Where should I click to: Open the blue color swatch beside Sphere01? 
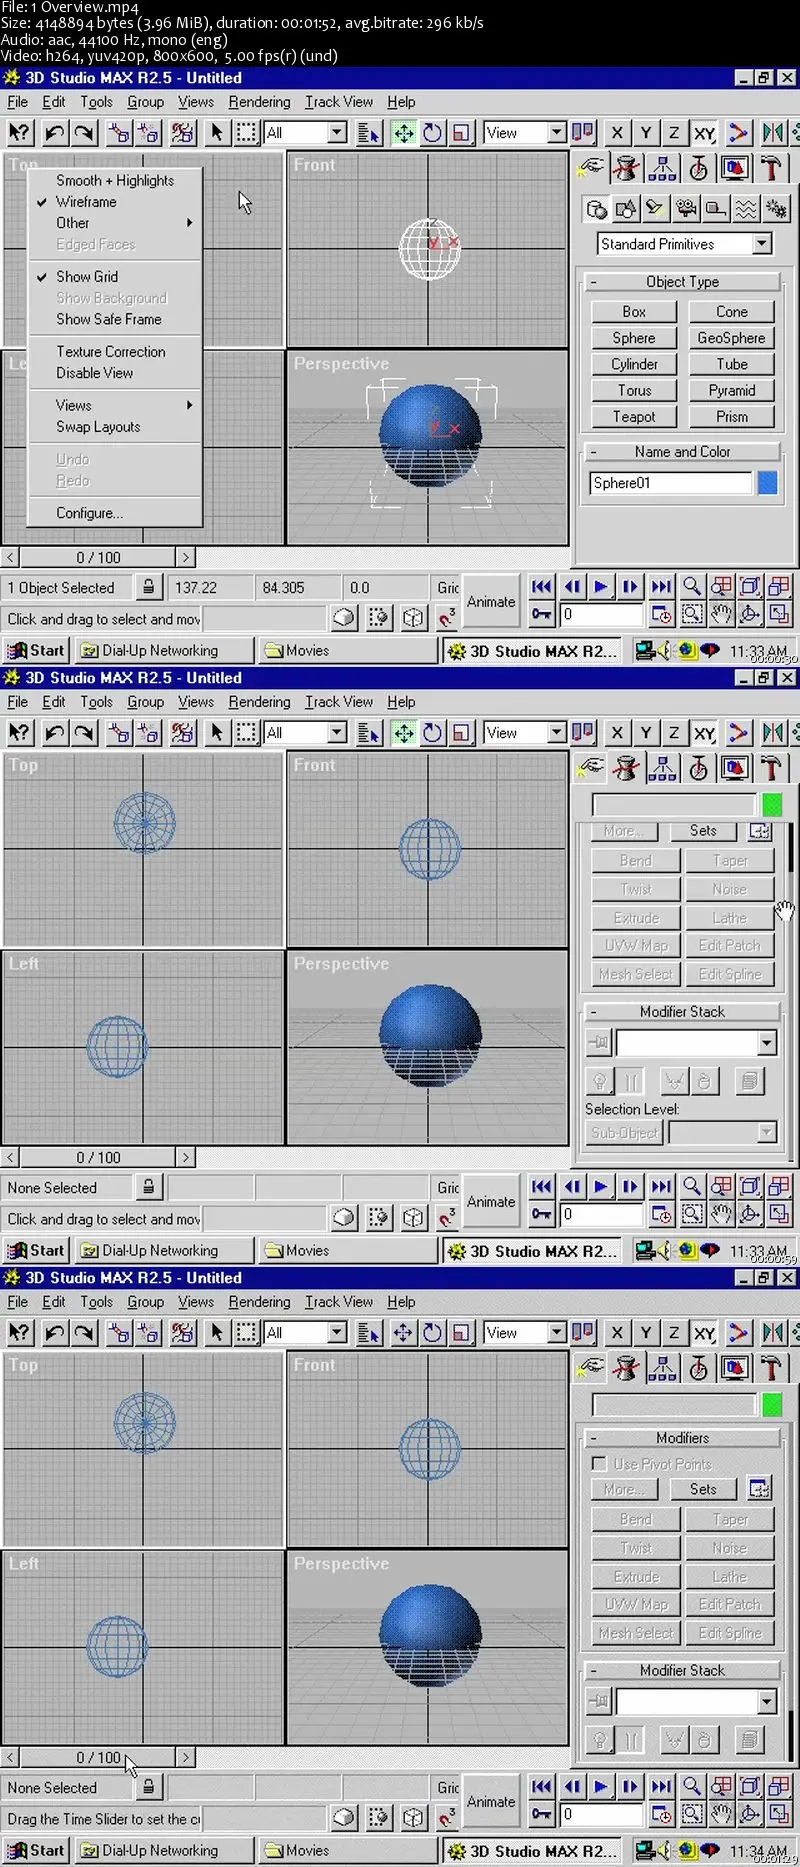[767, 483]
